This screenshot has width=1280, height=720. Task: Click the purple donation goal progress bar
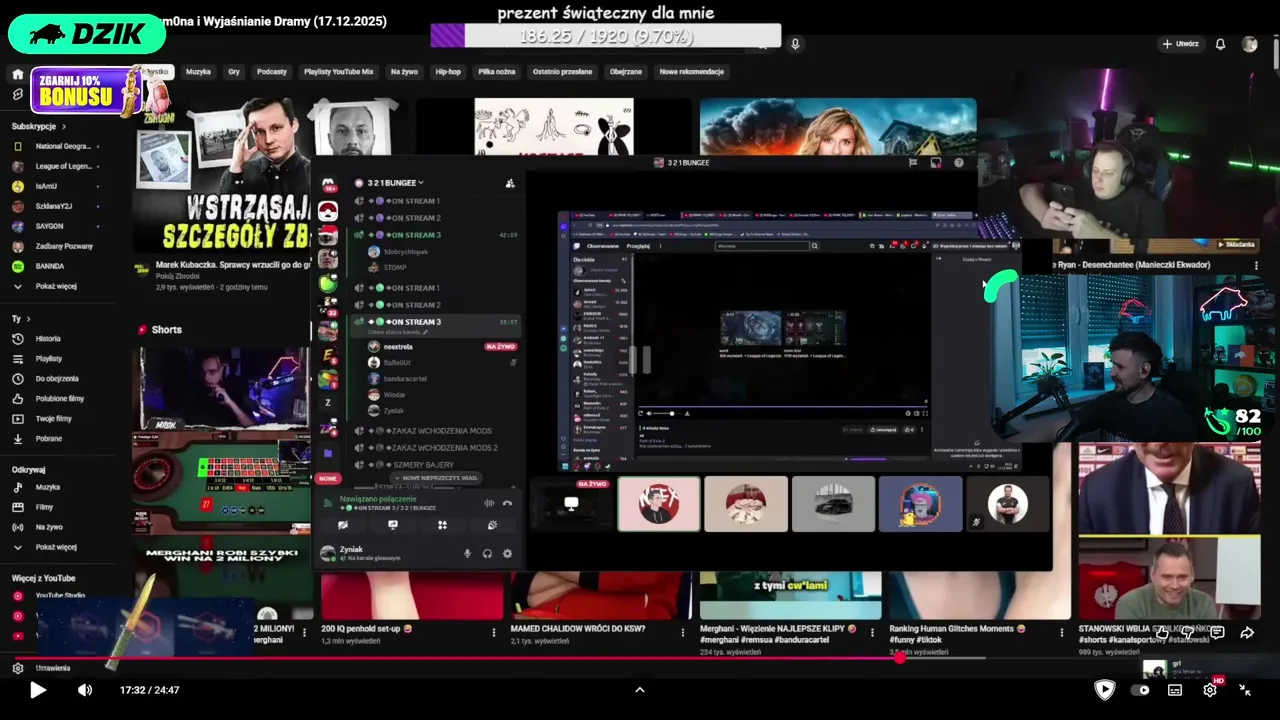(605, 36)
